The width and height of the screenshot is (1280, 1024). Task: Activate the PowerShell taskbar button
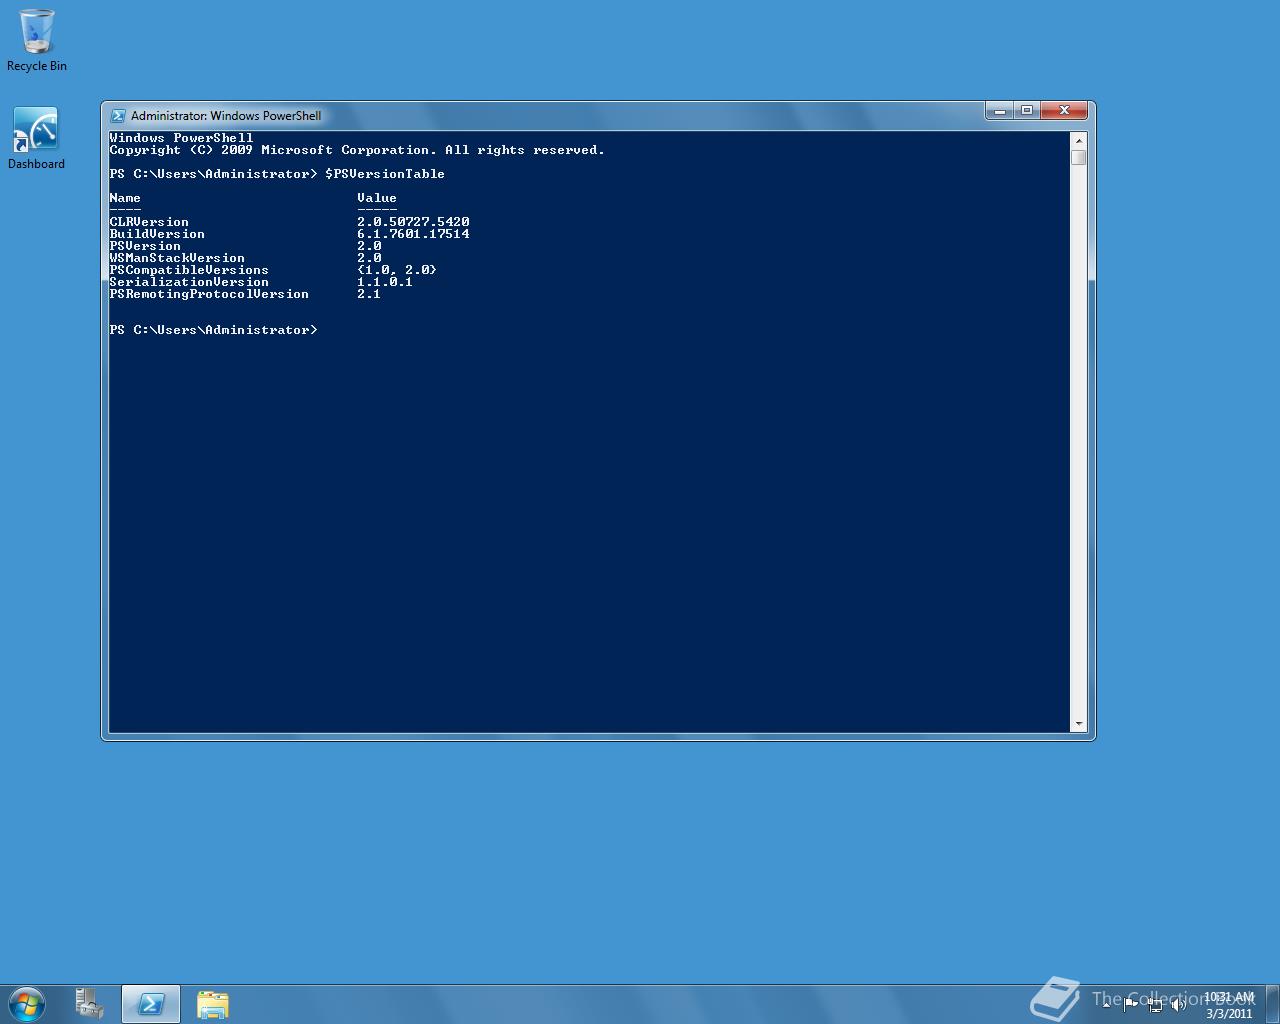[151, 1004]
